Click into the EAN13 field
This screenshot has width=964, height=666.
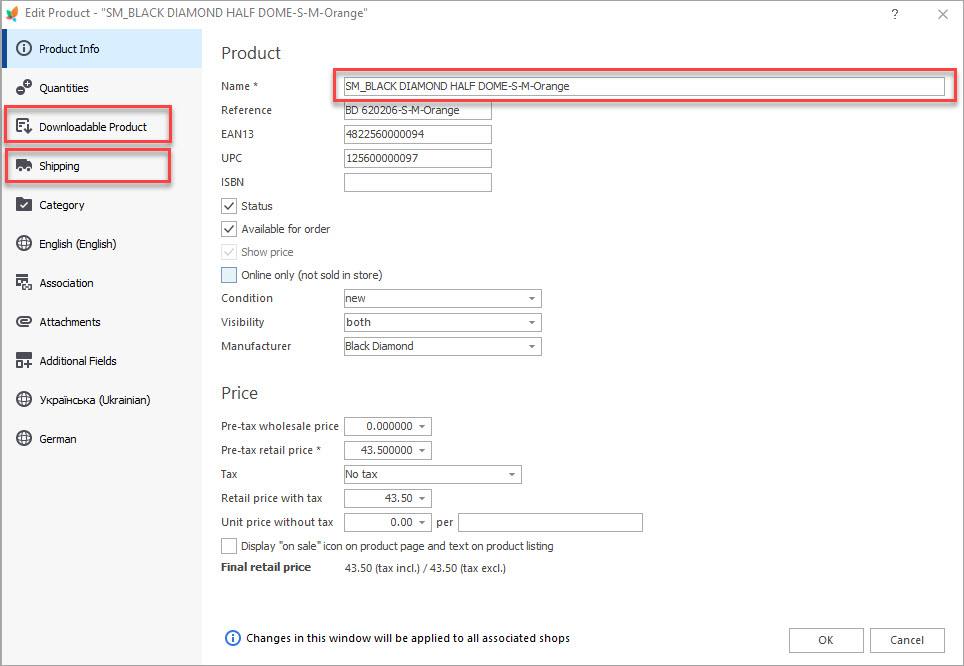pos(418,134)
